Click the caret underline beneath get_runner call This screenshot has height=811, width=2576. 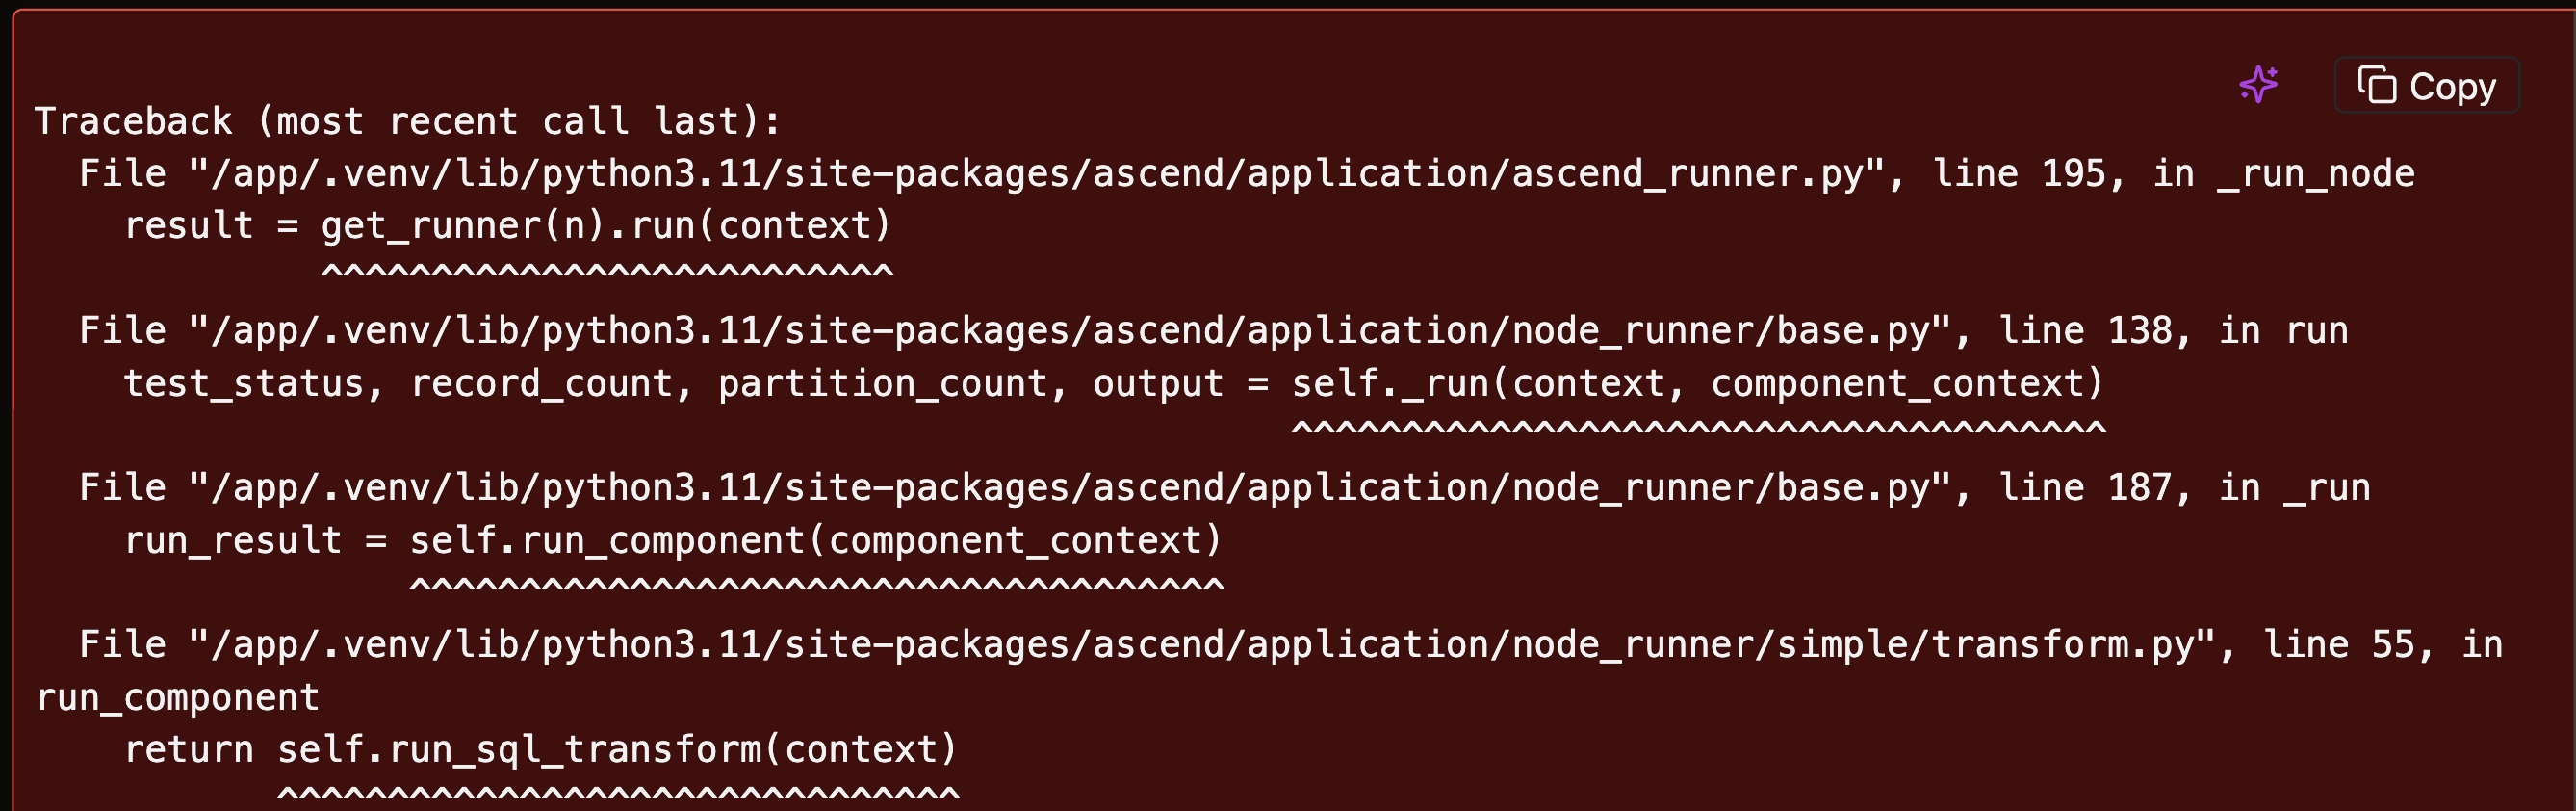(x=607, y=271)
